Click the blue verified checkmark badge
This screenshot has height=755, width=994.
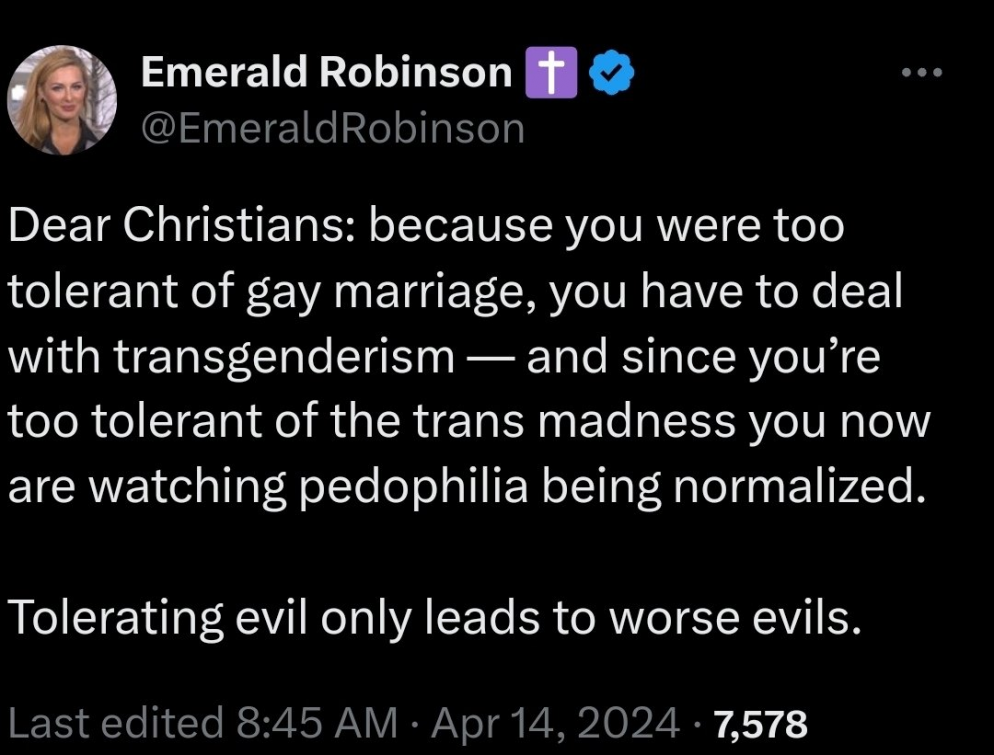pos(612,73)
